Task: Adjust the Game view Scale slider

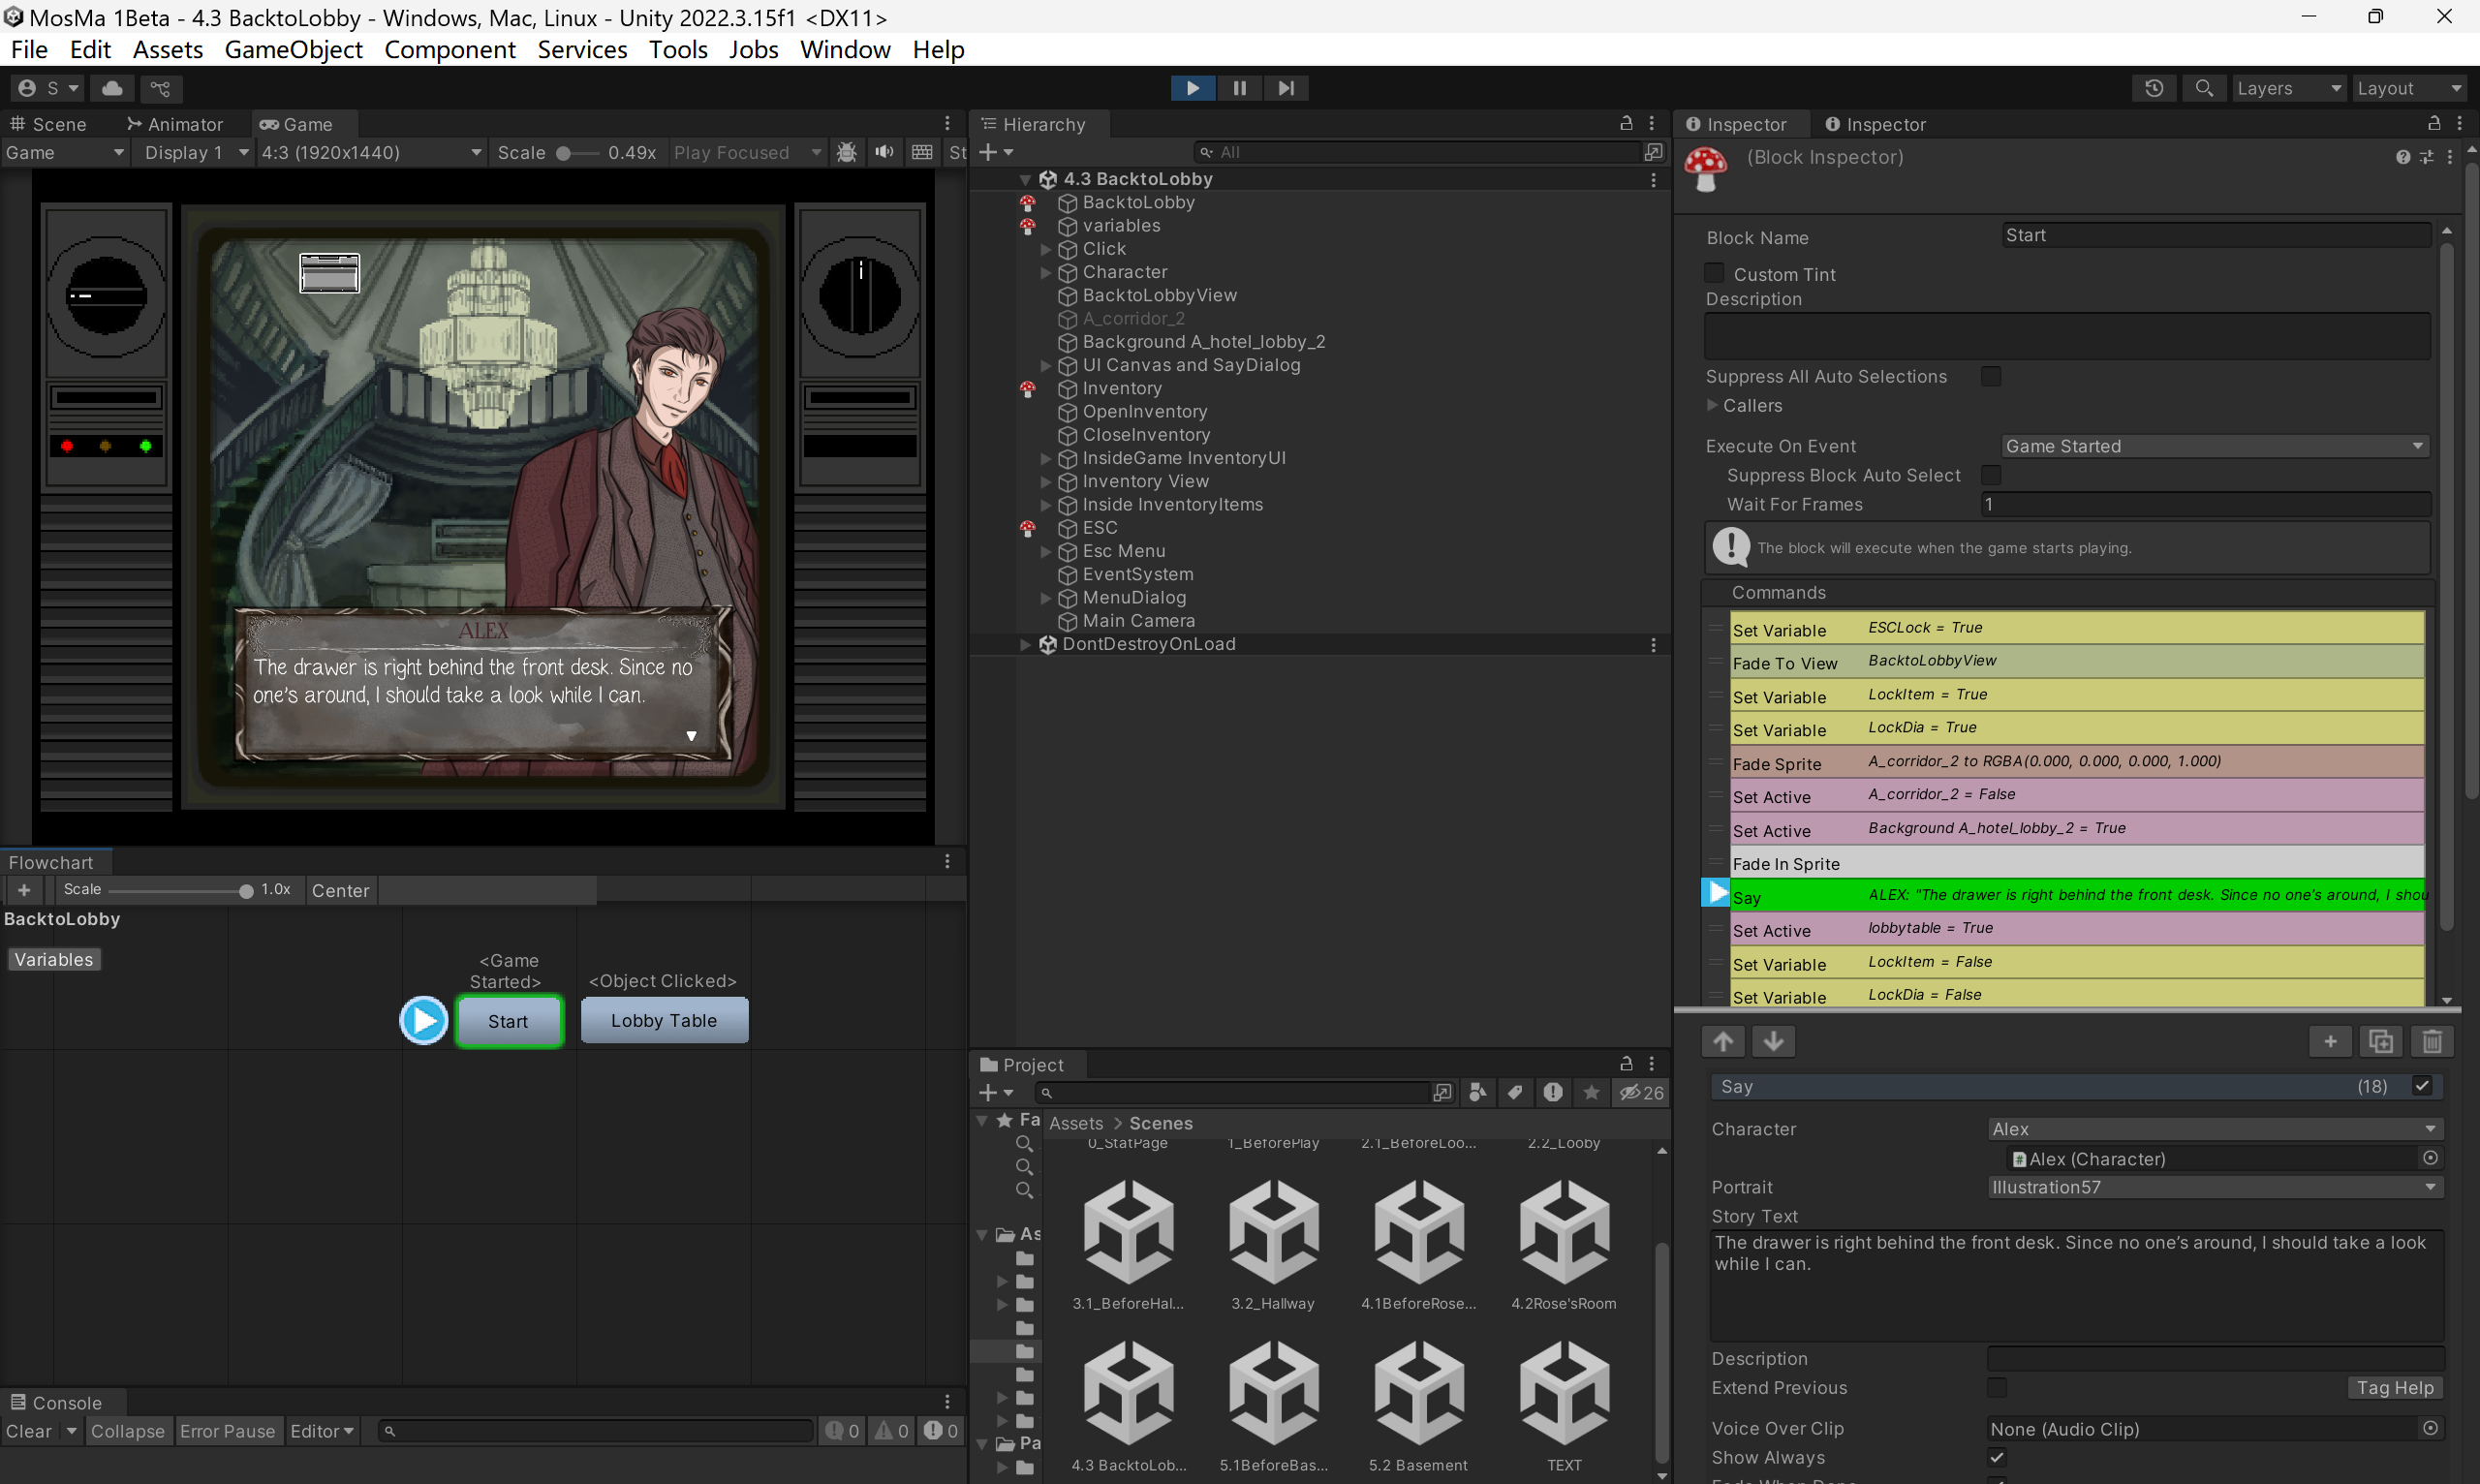Action: tap(577, 153)
